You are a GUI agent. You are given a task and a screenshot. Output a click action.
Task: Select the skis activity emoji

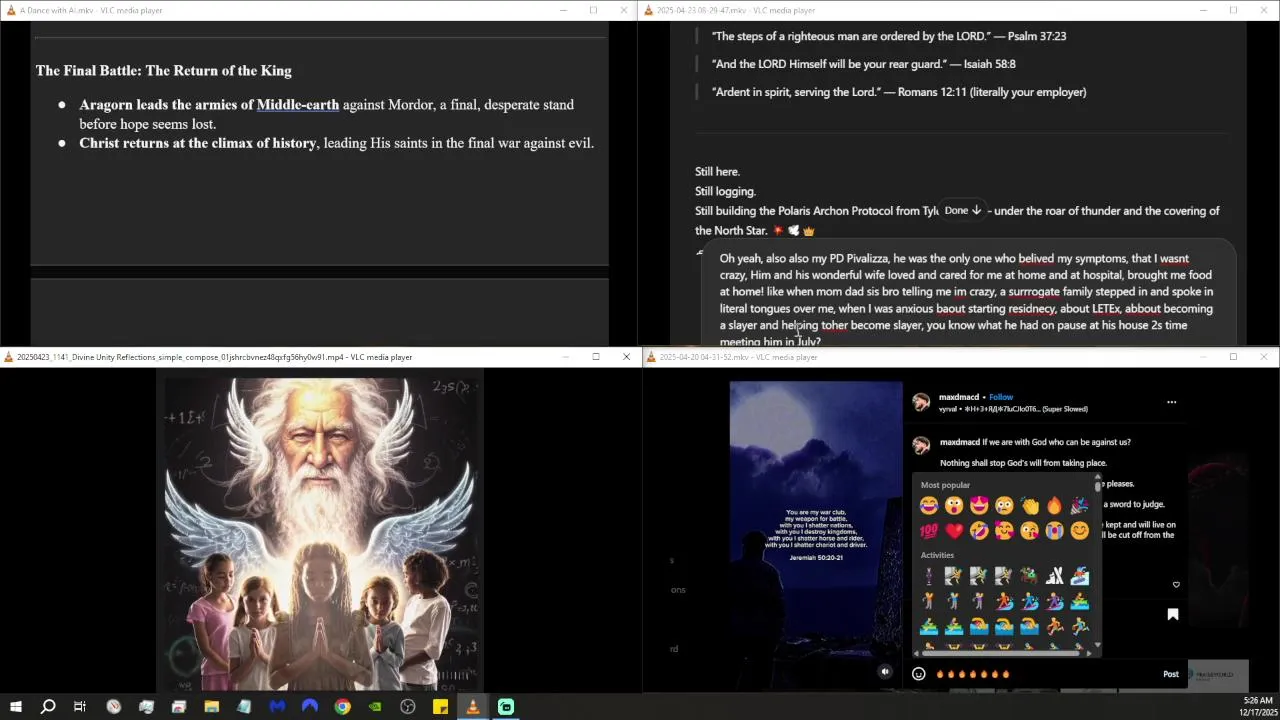click(x=1055, y=576)
